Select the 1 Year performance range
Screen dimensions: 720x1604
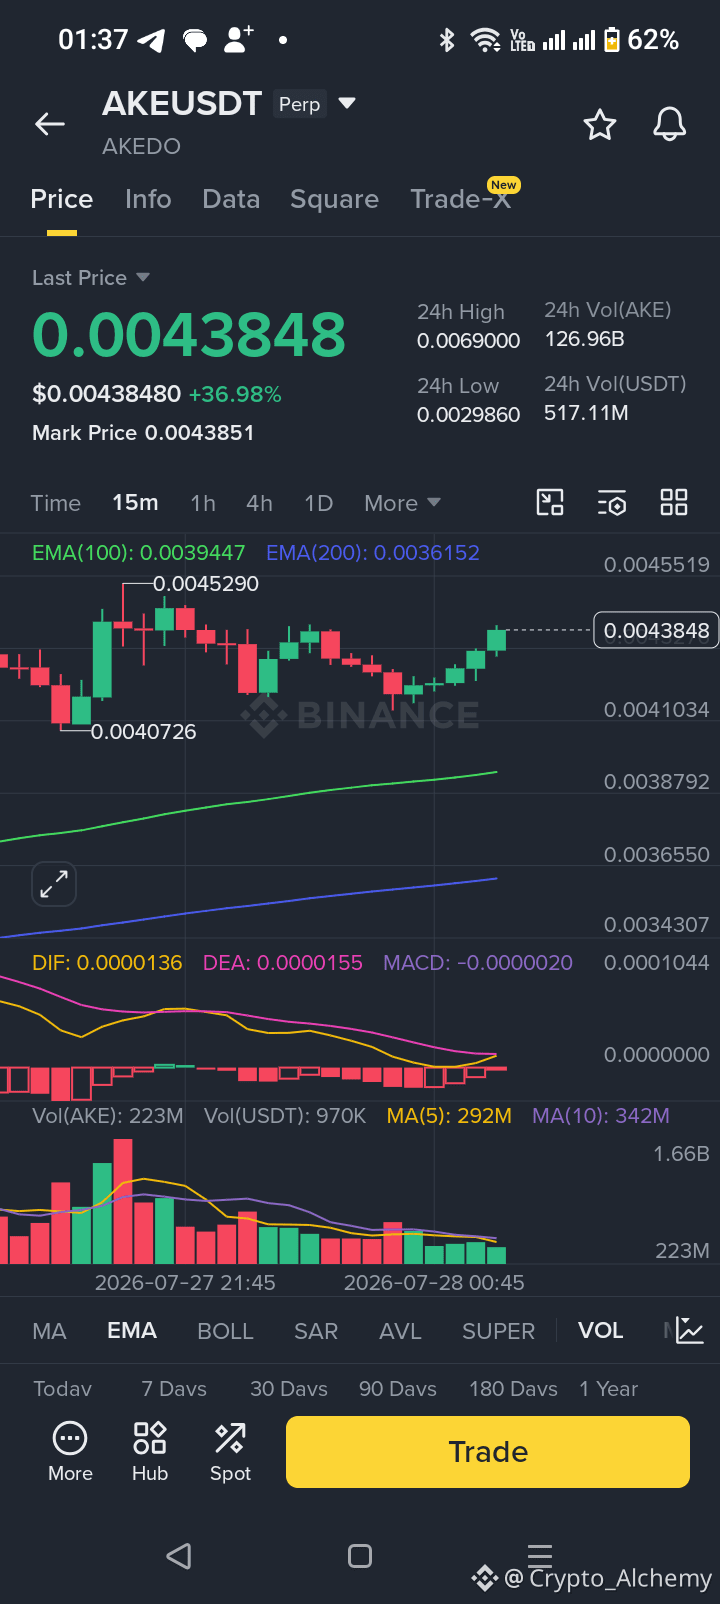tap(608, 1389)
